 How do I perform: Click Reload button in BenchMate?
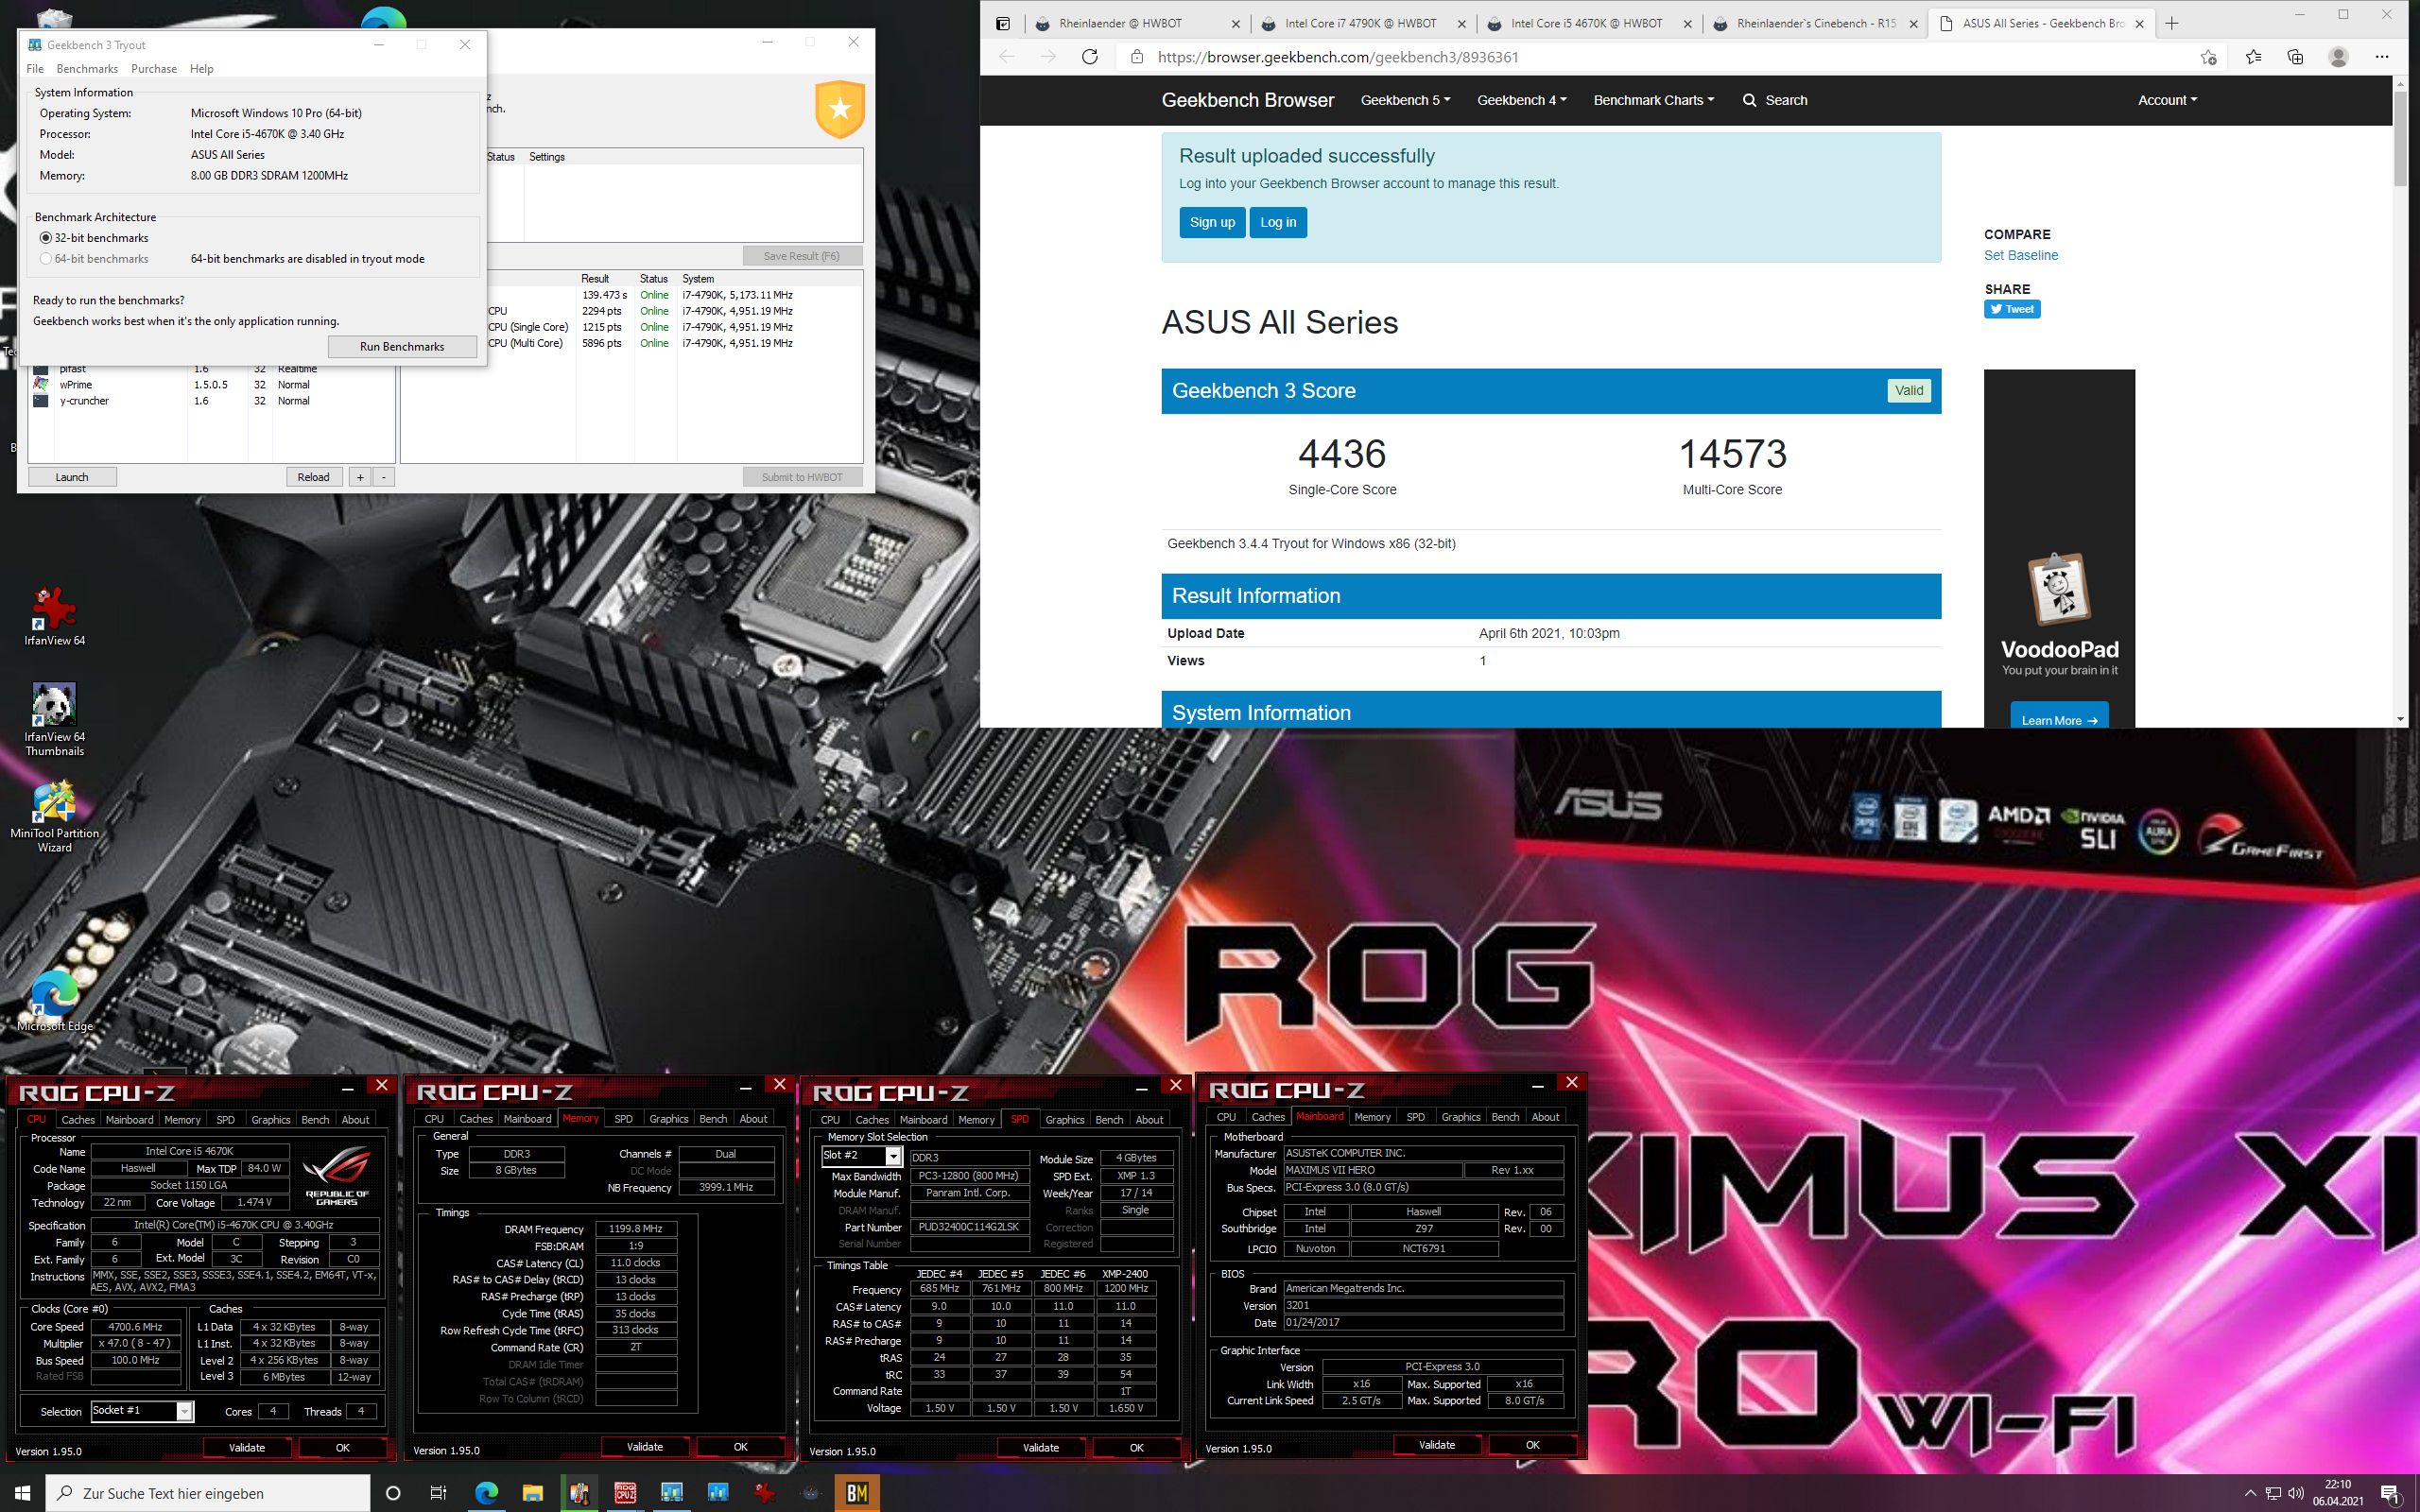tap(313, 477)
